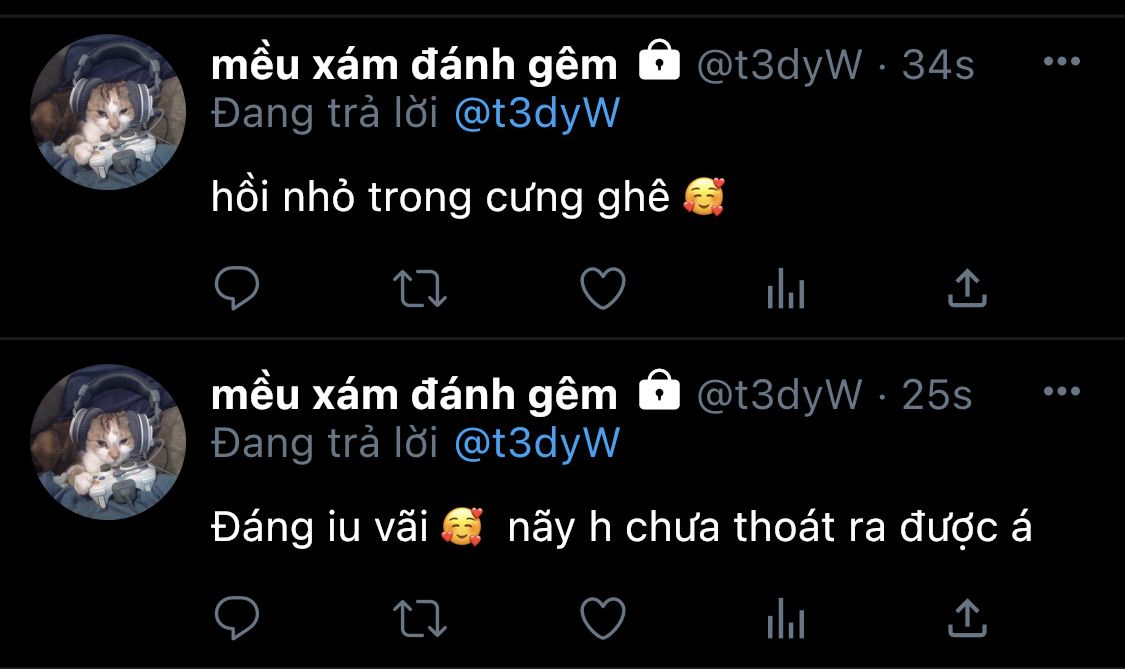Open 'mều xám đánh gêm' name on first tweet

(414, 65)
